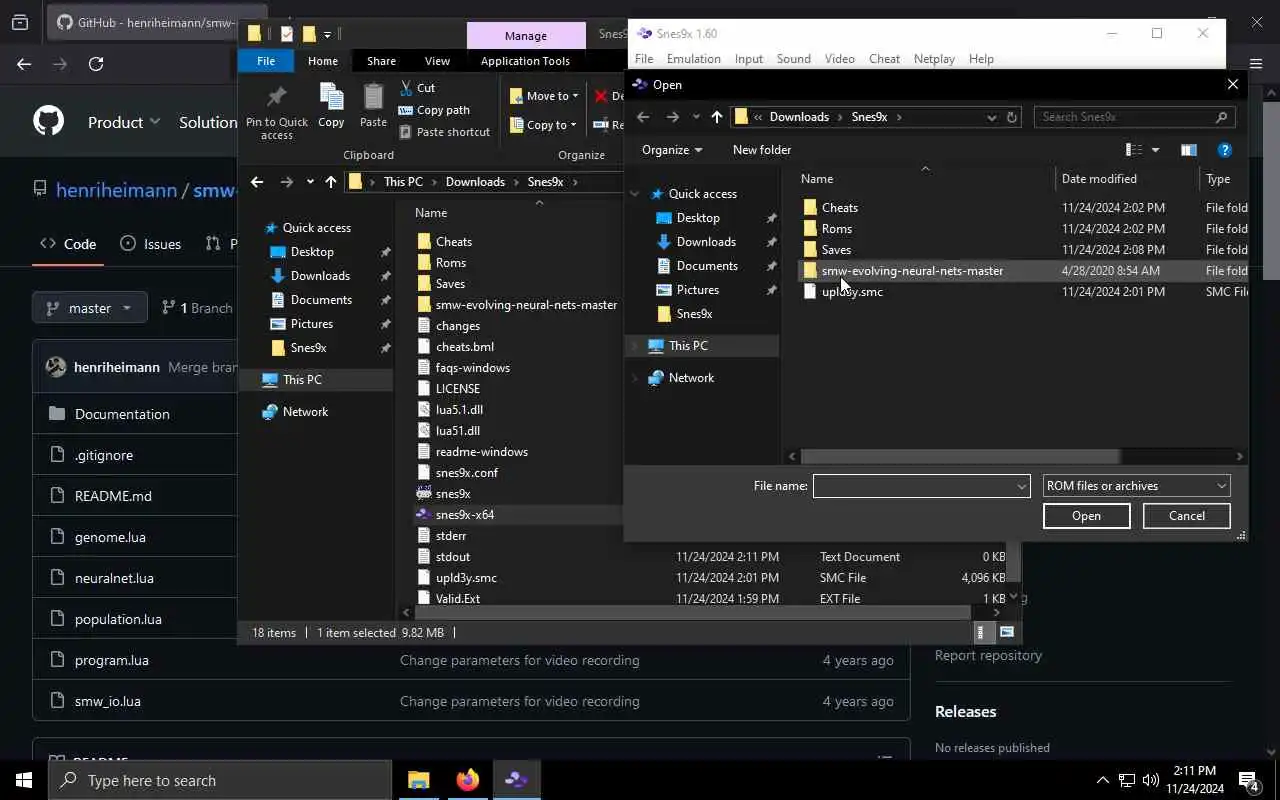Toggle preview pane icon in Open dialog
Viewport: 1280px width, 800px height.
click(x=1188, y=150)
